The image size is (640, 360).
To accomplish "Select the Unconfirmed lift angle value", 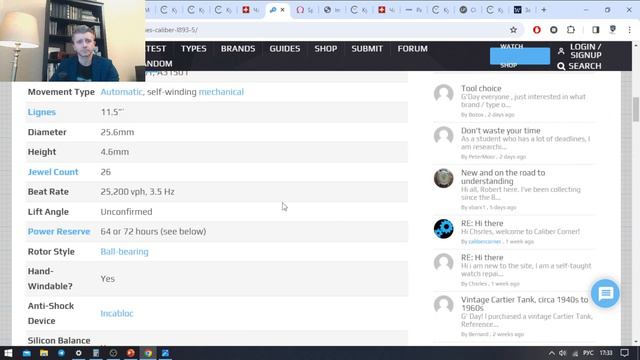I will 126,212.
